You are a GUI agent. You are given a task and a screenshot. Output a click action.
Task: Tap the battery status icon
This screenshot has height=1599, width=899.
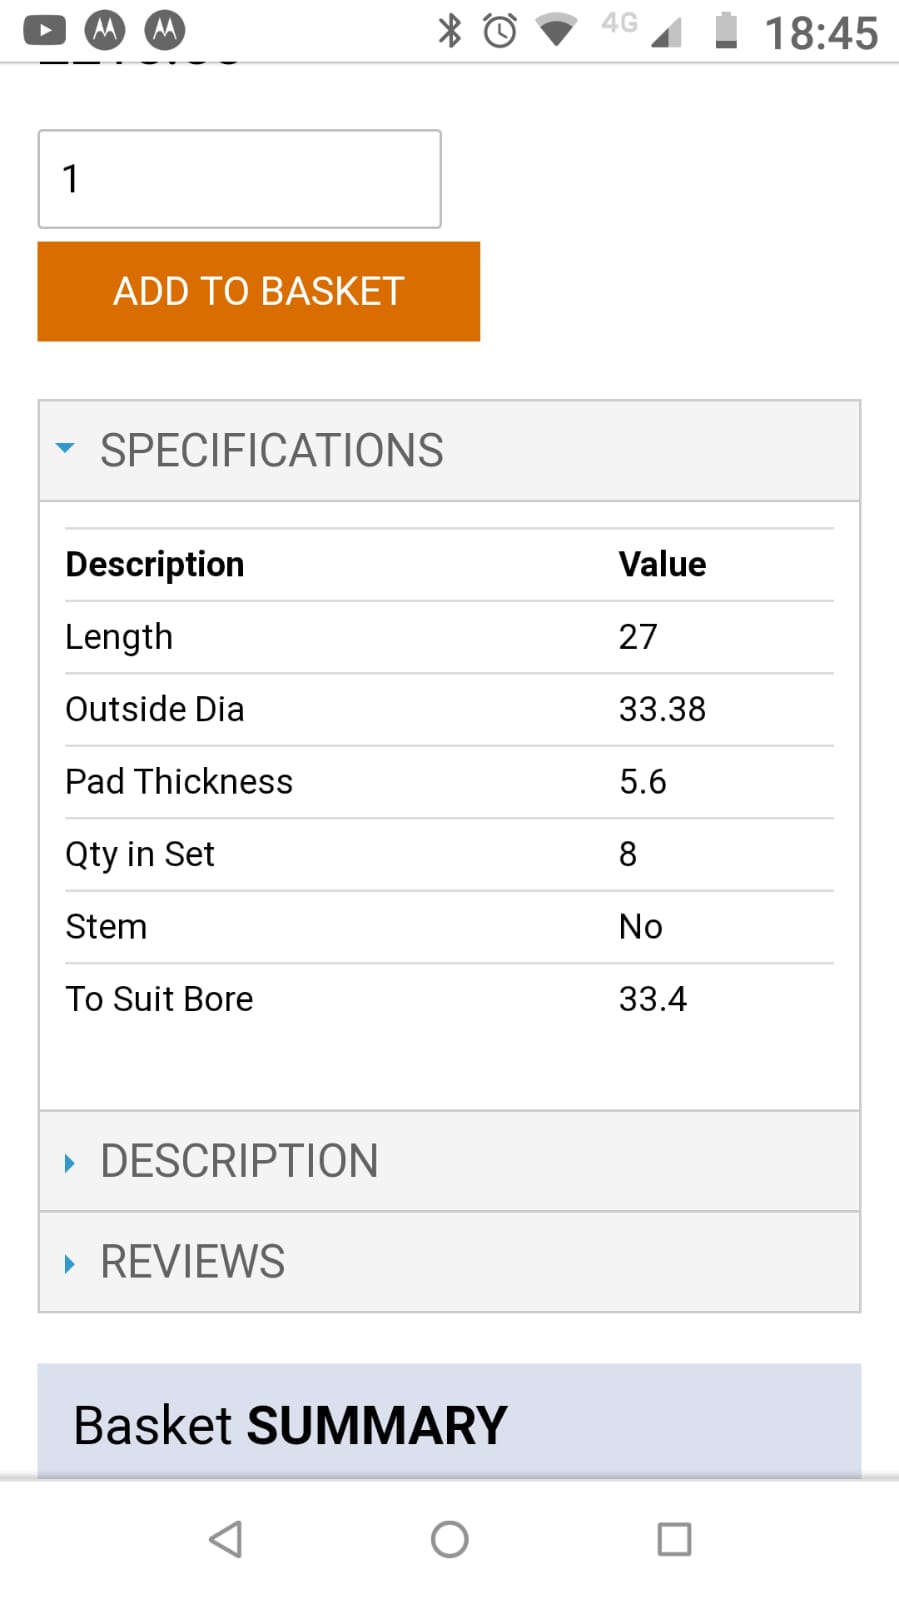(727, 30)
